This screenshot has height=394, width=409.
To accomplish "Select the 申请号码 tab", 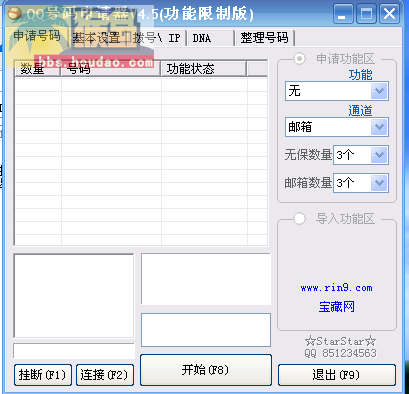I will [37, 36].
